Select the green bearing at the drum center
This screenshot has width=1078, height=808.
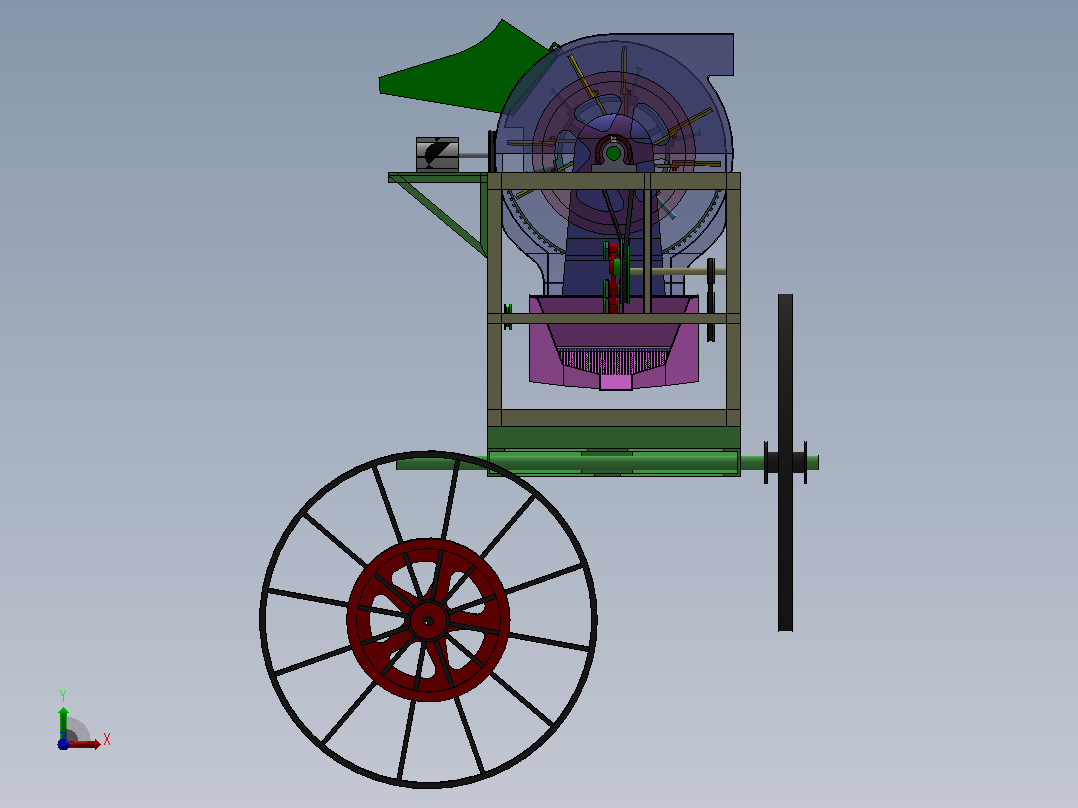pos(613,153)
